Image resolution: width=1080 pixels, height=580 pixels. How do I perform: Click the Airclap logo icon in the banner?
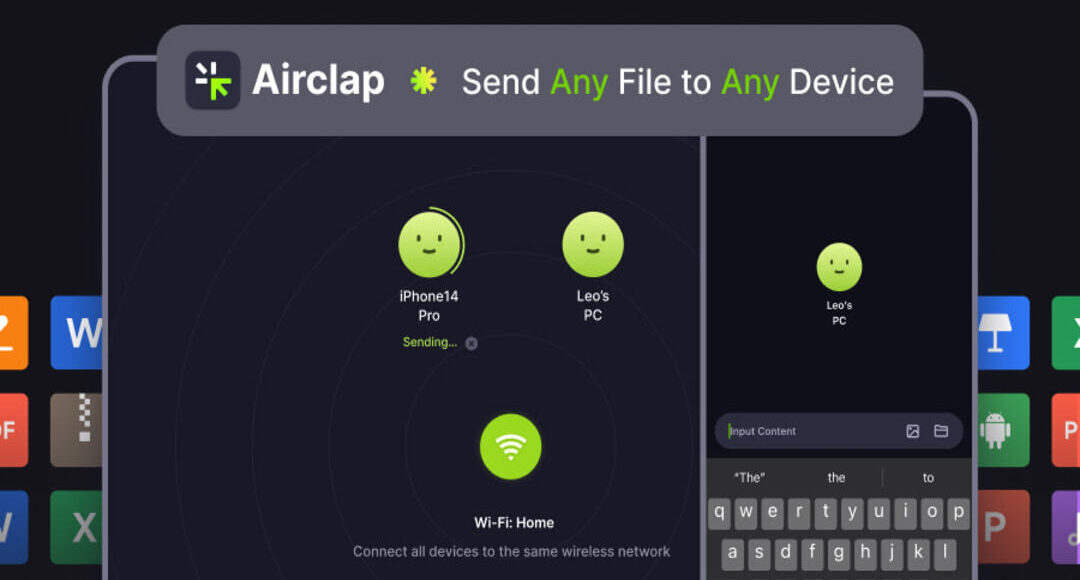(212, 81)
